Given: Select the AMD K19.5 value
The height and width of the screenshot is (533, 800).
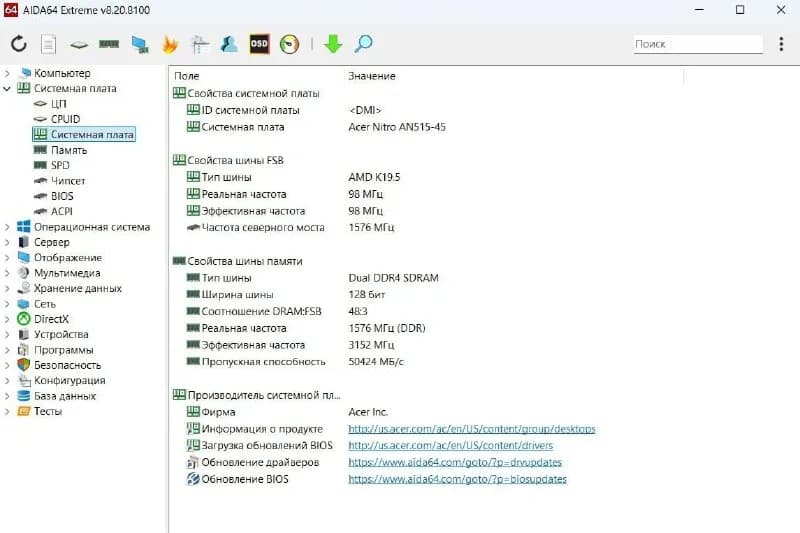Looking at the screenshot, I should (374, 177).
